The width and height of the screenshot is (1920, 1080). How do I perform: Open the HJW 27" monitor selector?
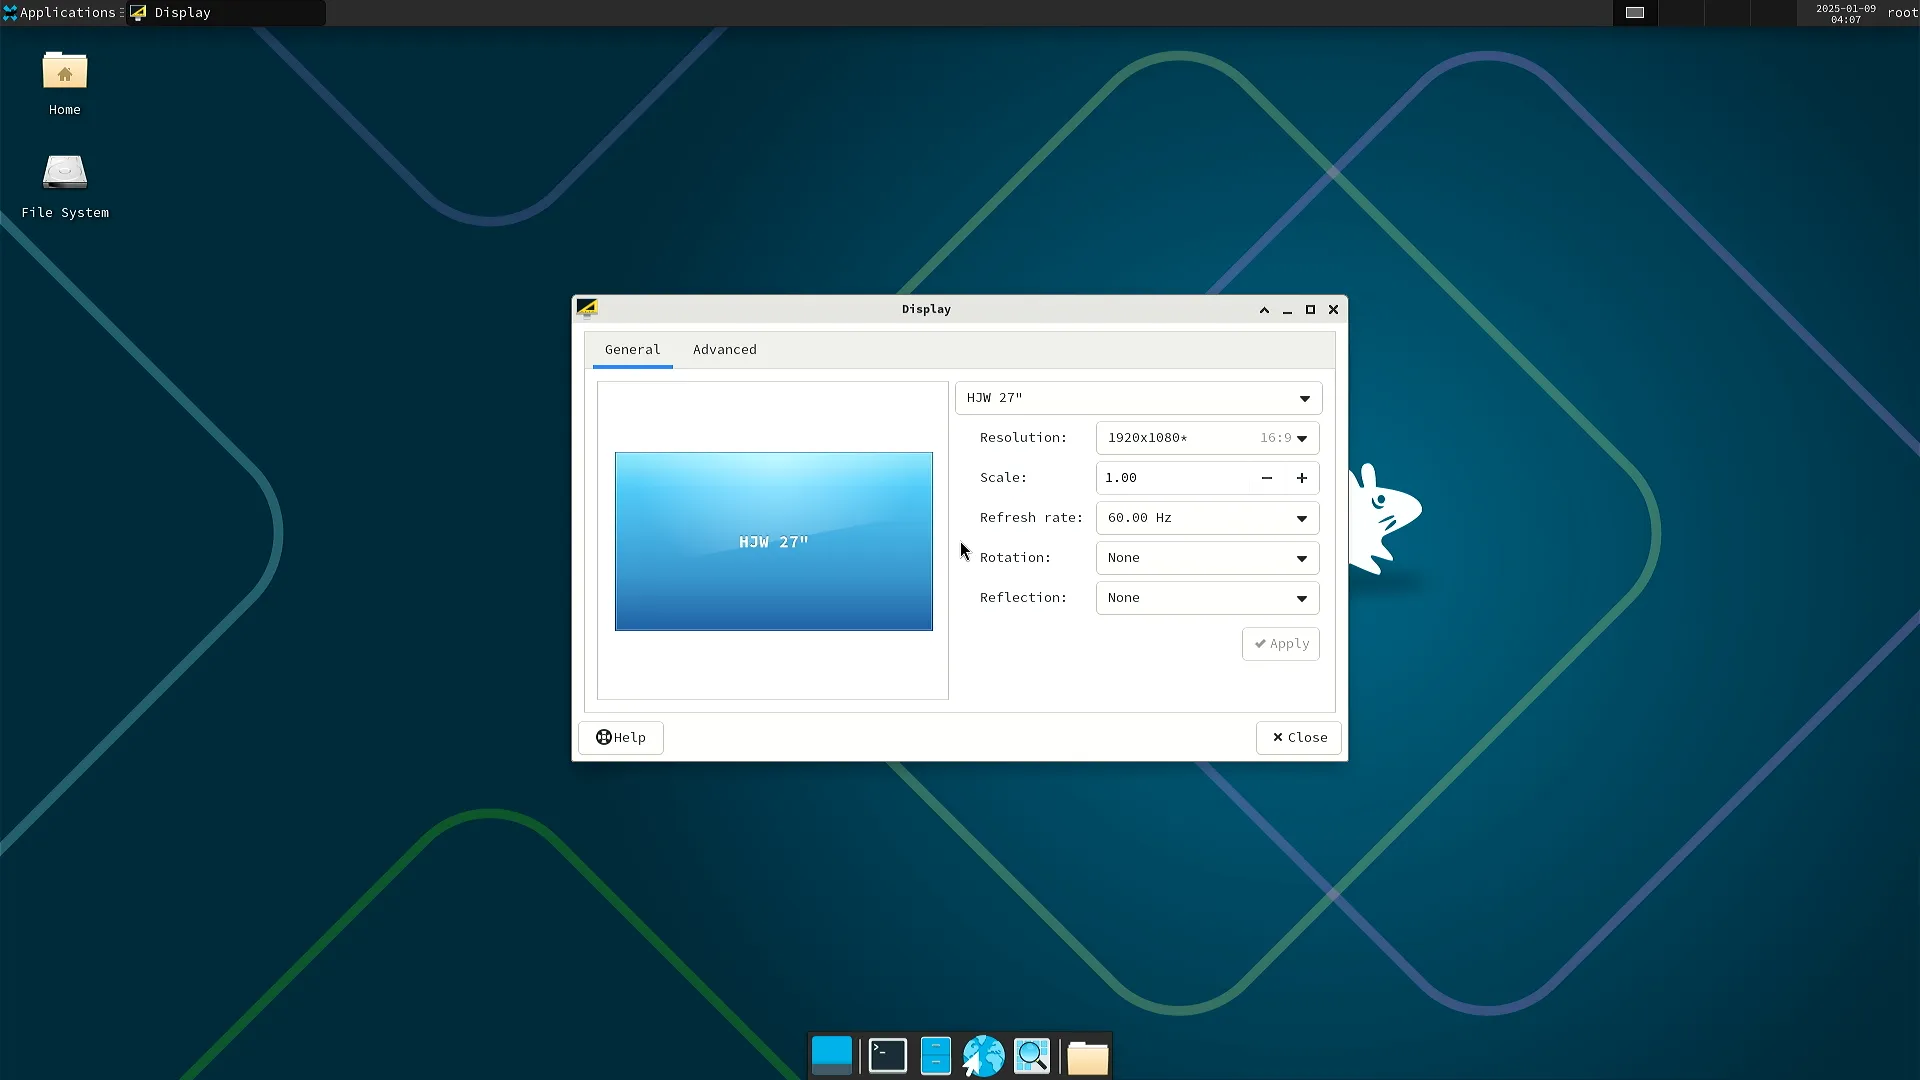click(1138, 398)
